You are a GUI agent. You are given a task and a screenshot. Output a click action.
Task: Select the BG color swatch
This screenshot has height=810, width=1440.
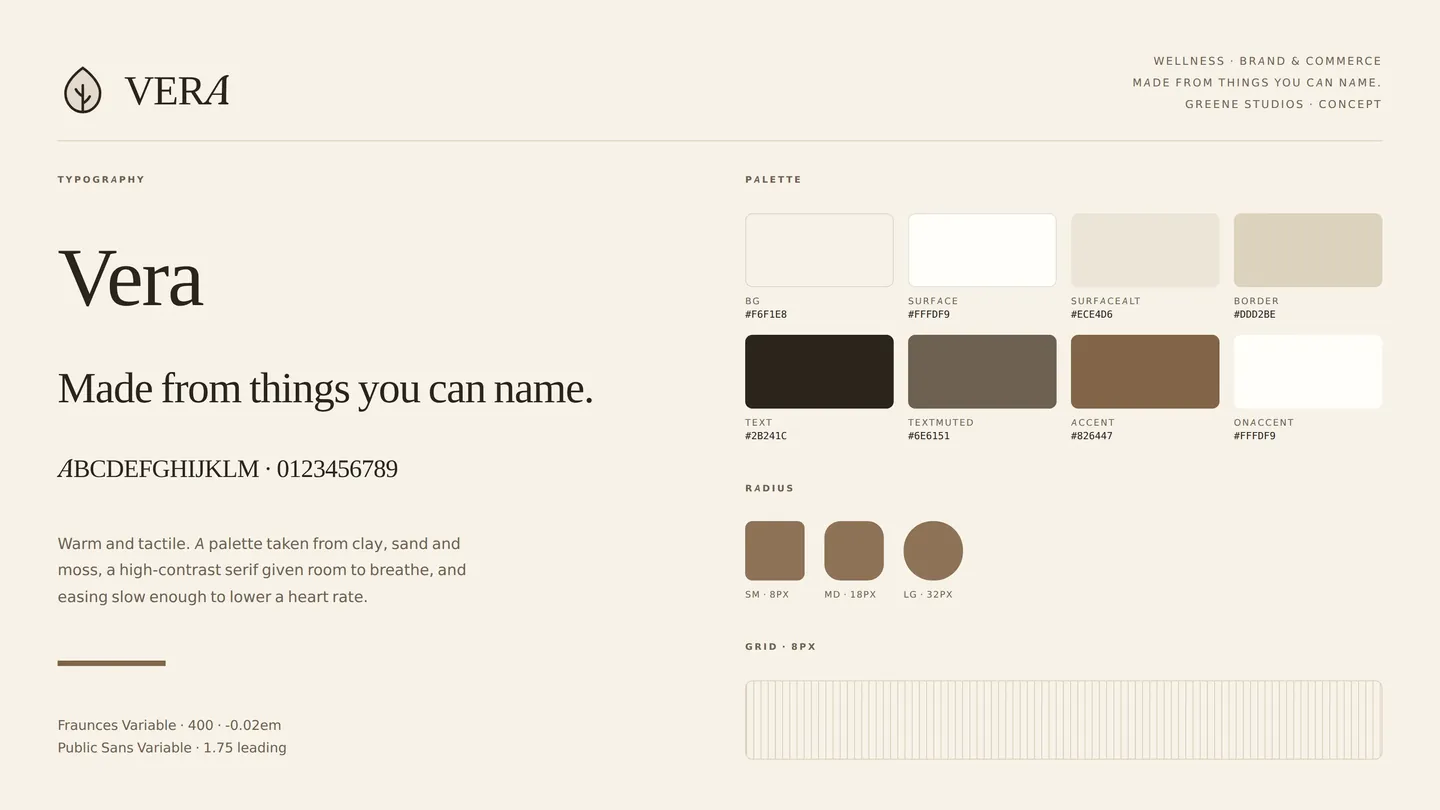(819, 250)
